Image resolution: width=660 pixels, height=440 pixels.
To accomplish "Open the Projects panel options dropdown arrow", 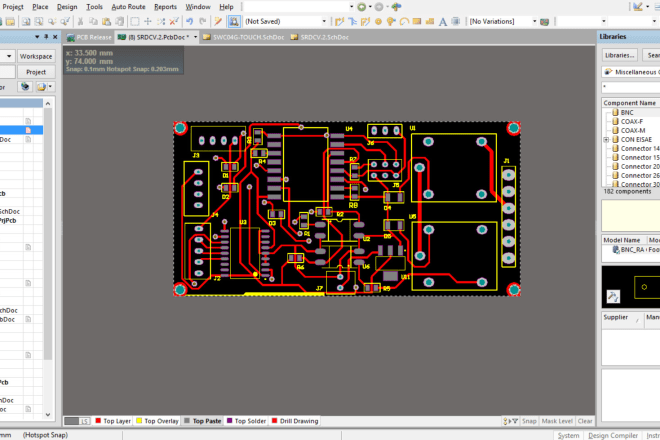I will coord(37,37).
